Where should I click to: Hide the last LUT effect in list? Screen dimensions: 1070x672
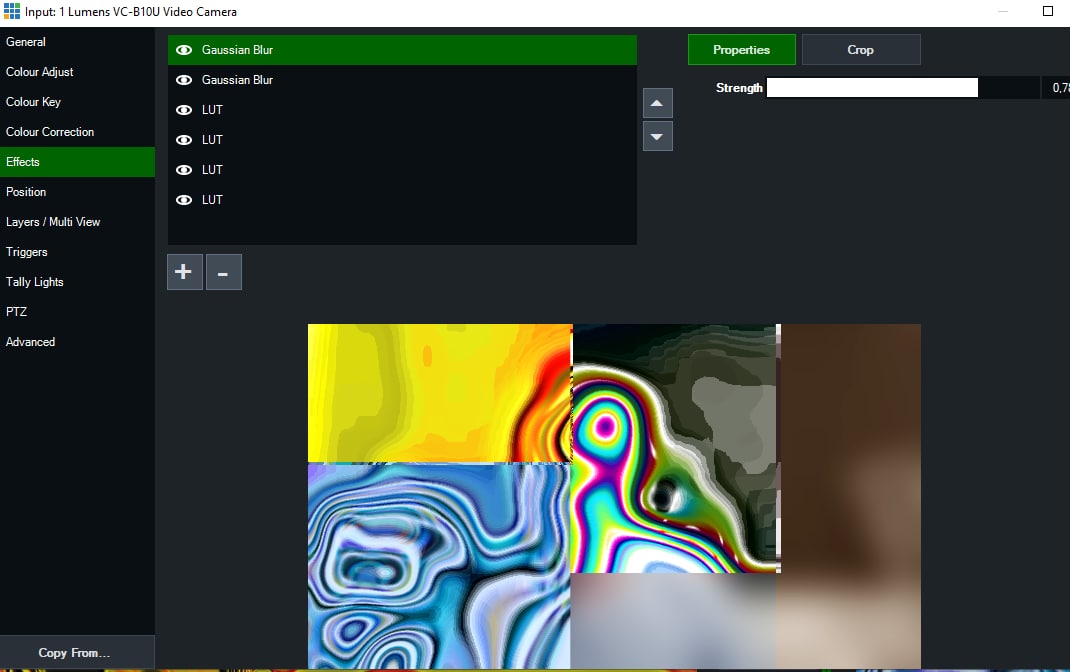point(184,200)
